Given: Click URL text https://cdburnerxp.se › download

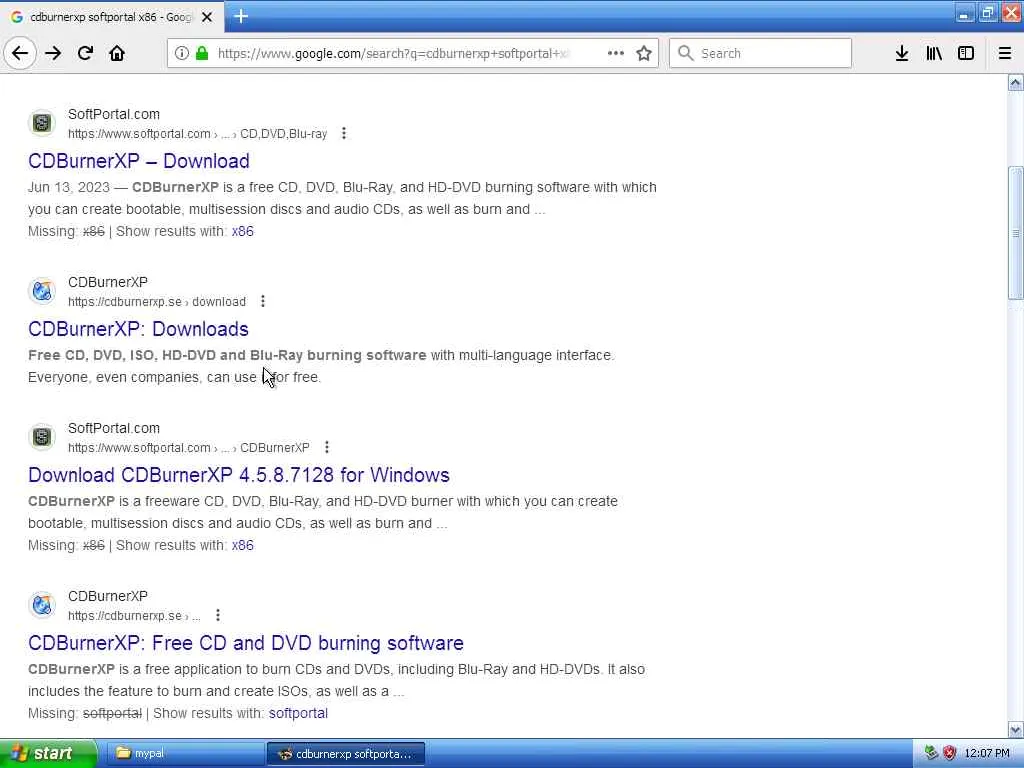Looking at the screenshot, I should (x=157, y=302).
